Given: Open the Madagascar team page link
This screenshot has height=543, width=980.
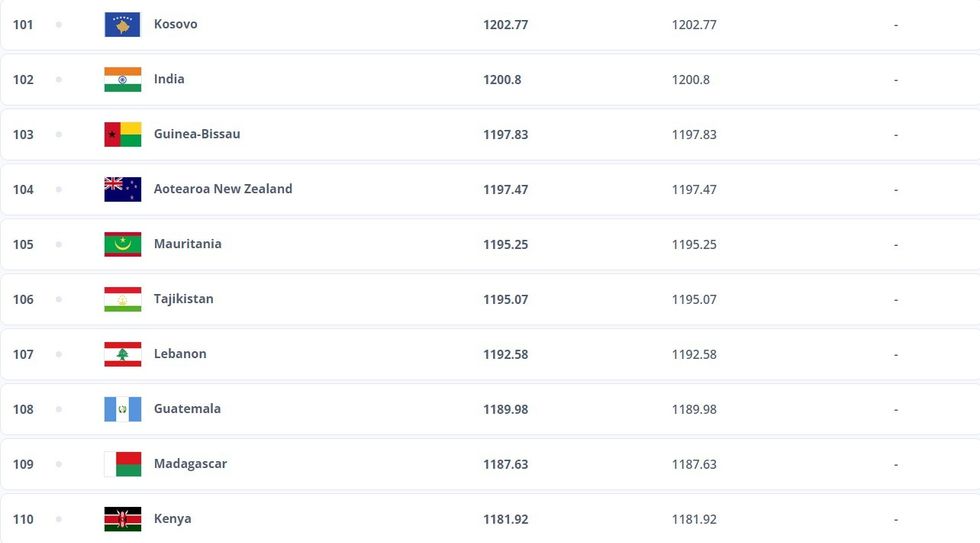Looking at the screenshot, I should (x=190, y=464).
